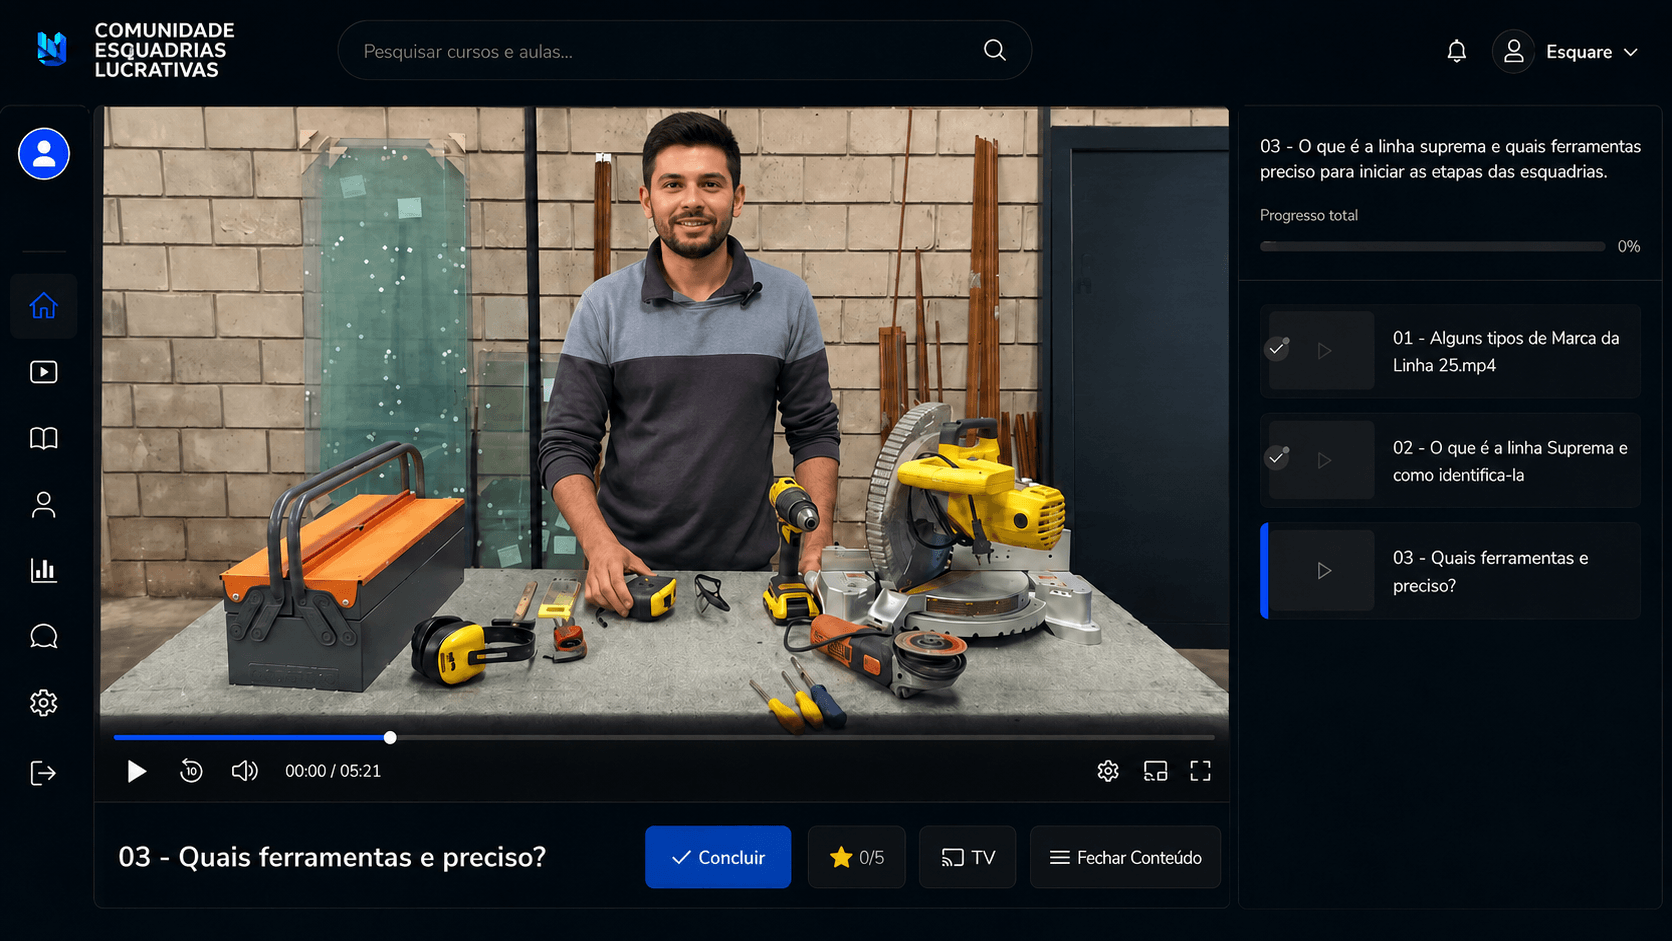Select lesson 03 Quais ferramentas e preciso

tap(1450, 571)
